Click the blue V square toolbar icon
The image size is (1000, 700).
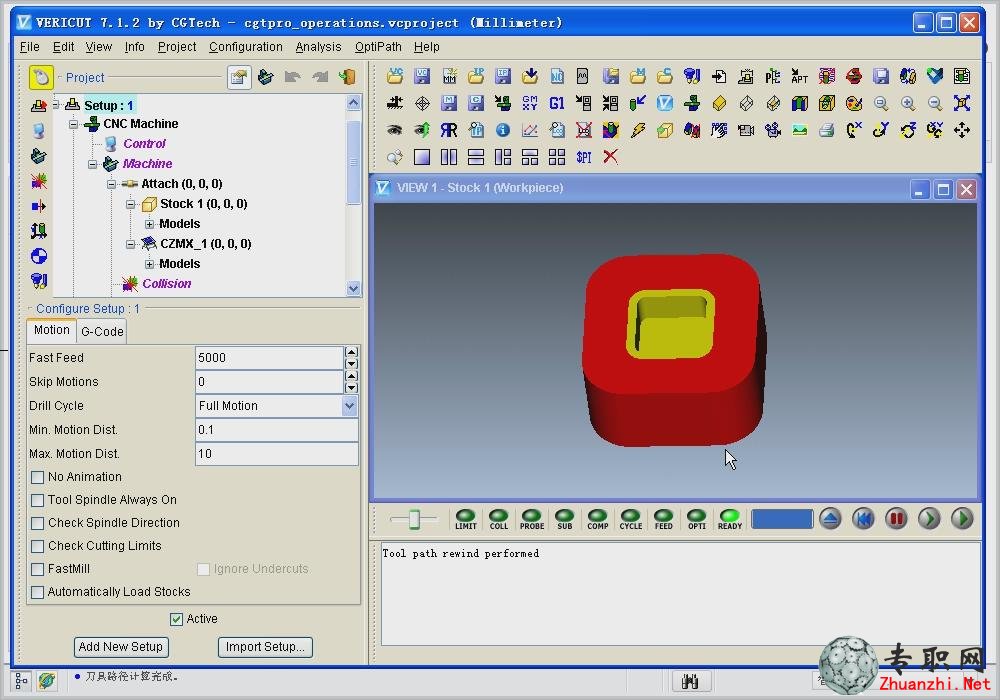click(x=665, y=103)
